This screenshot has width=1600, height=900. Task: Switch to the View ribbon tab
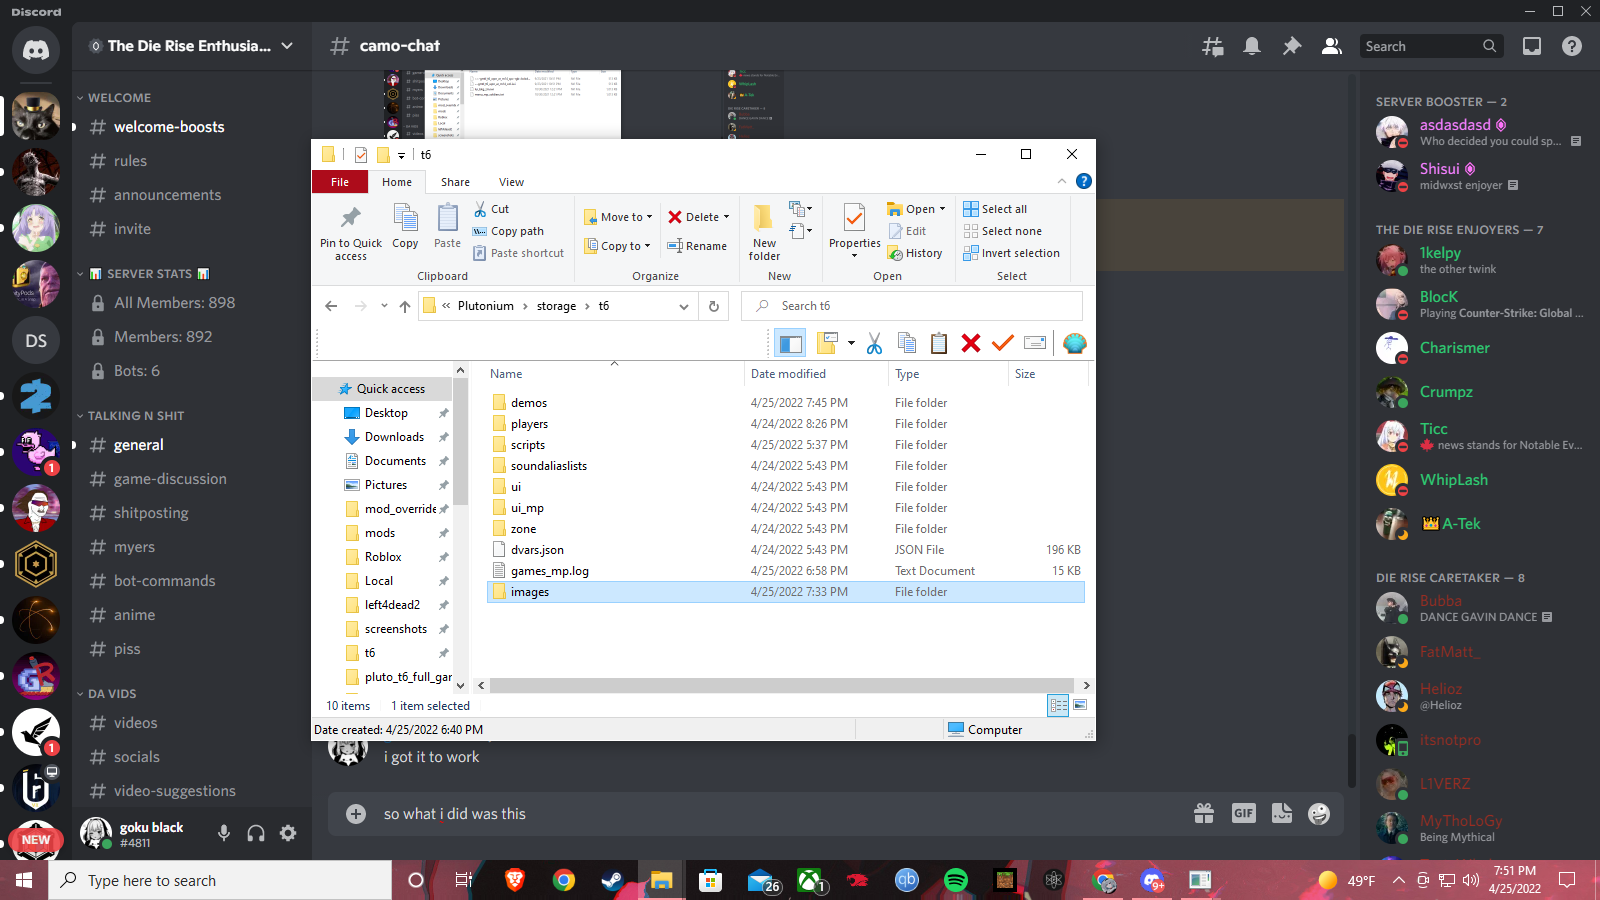[x=511, y=182]
